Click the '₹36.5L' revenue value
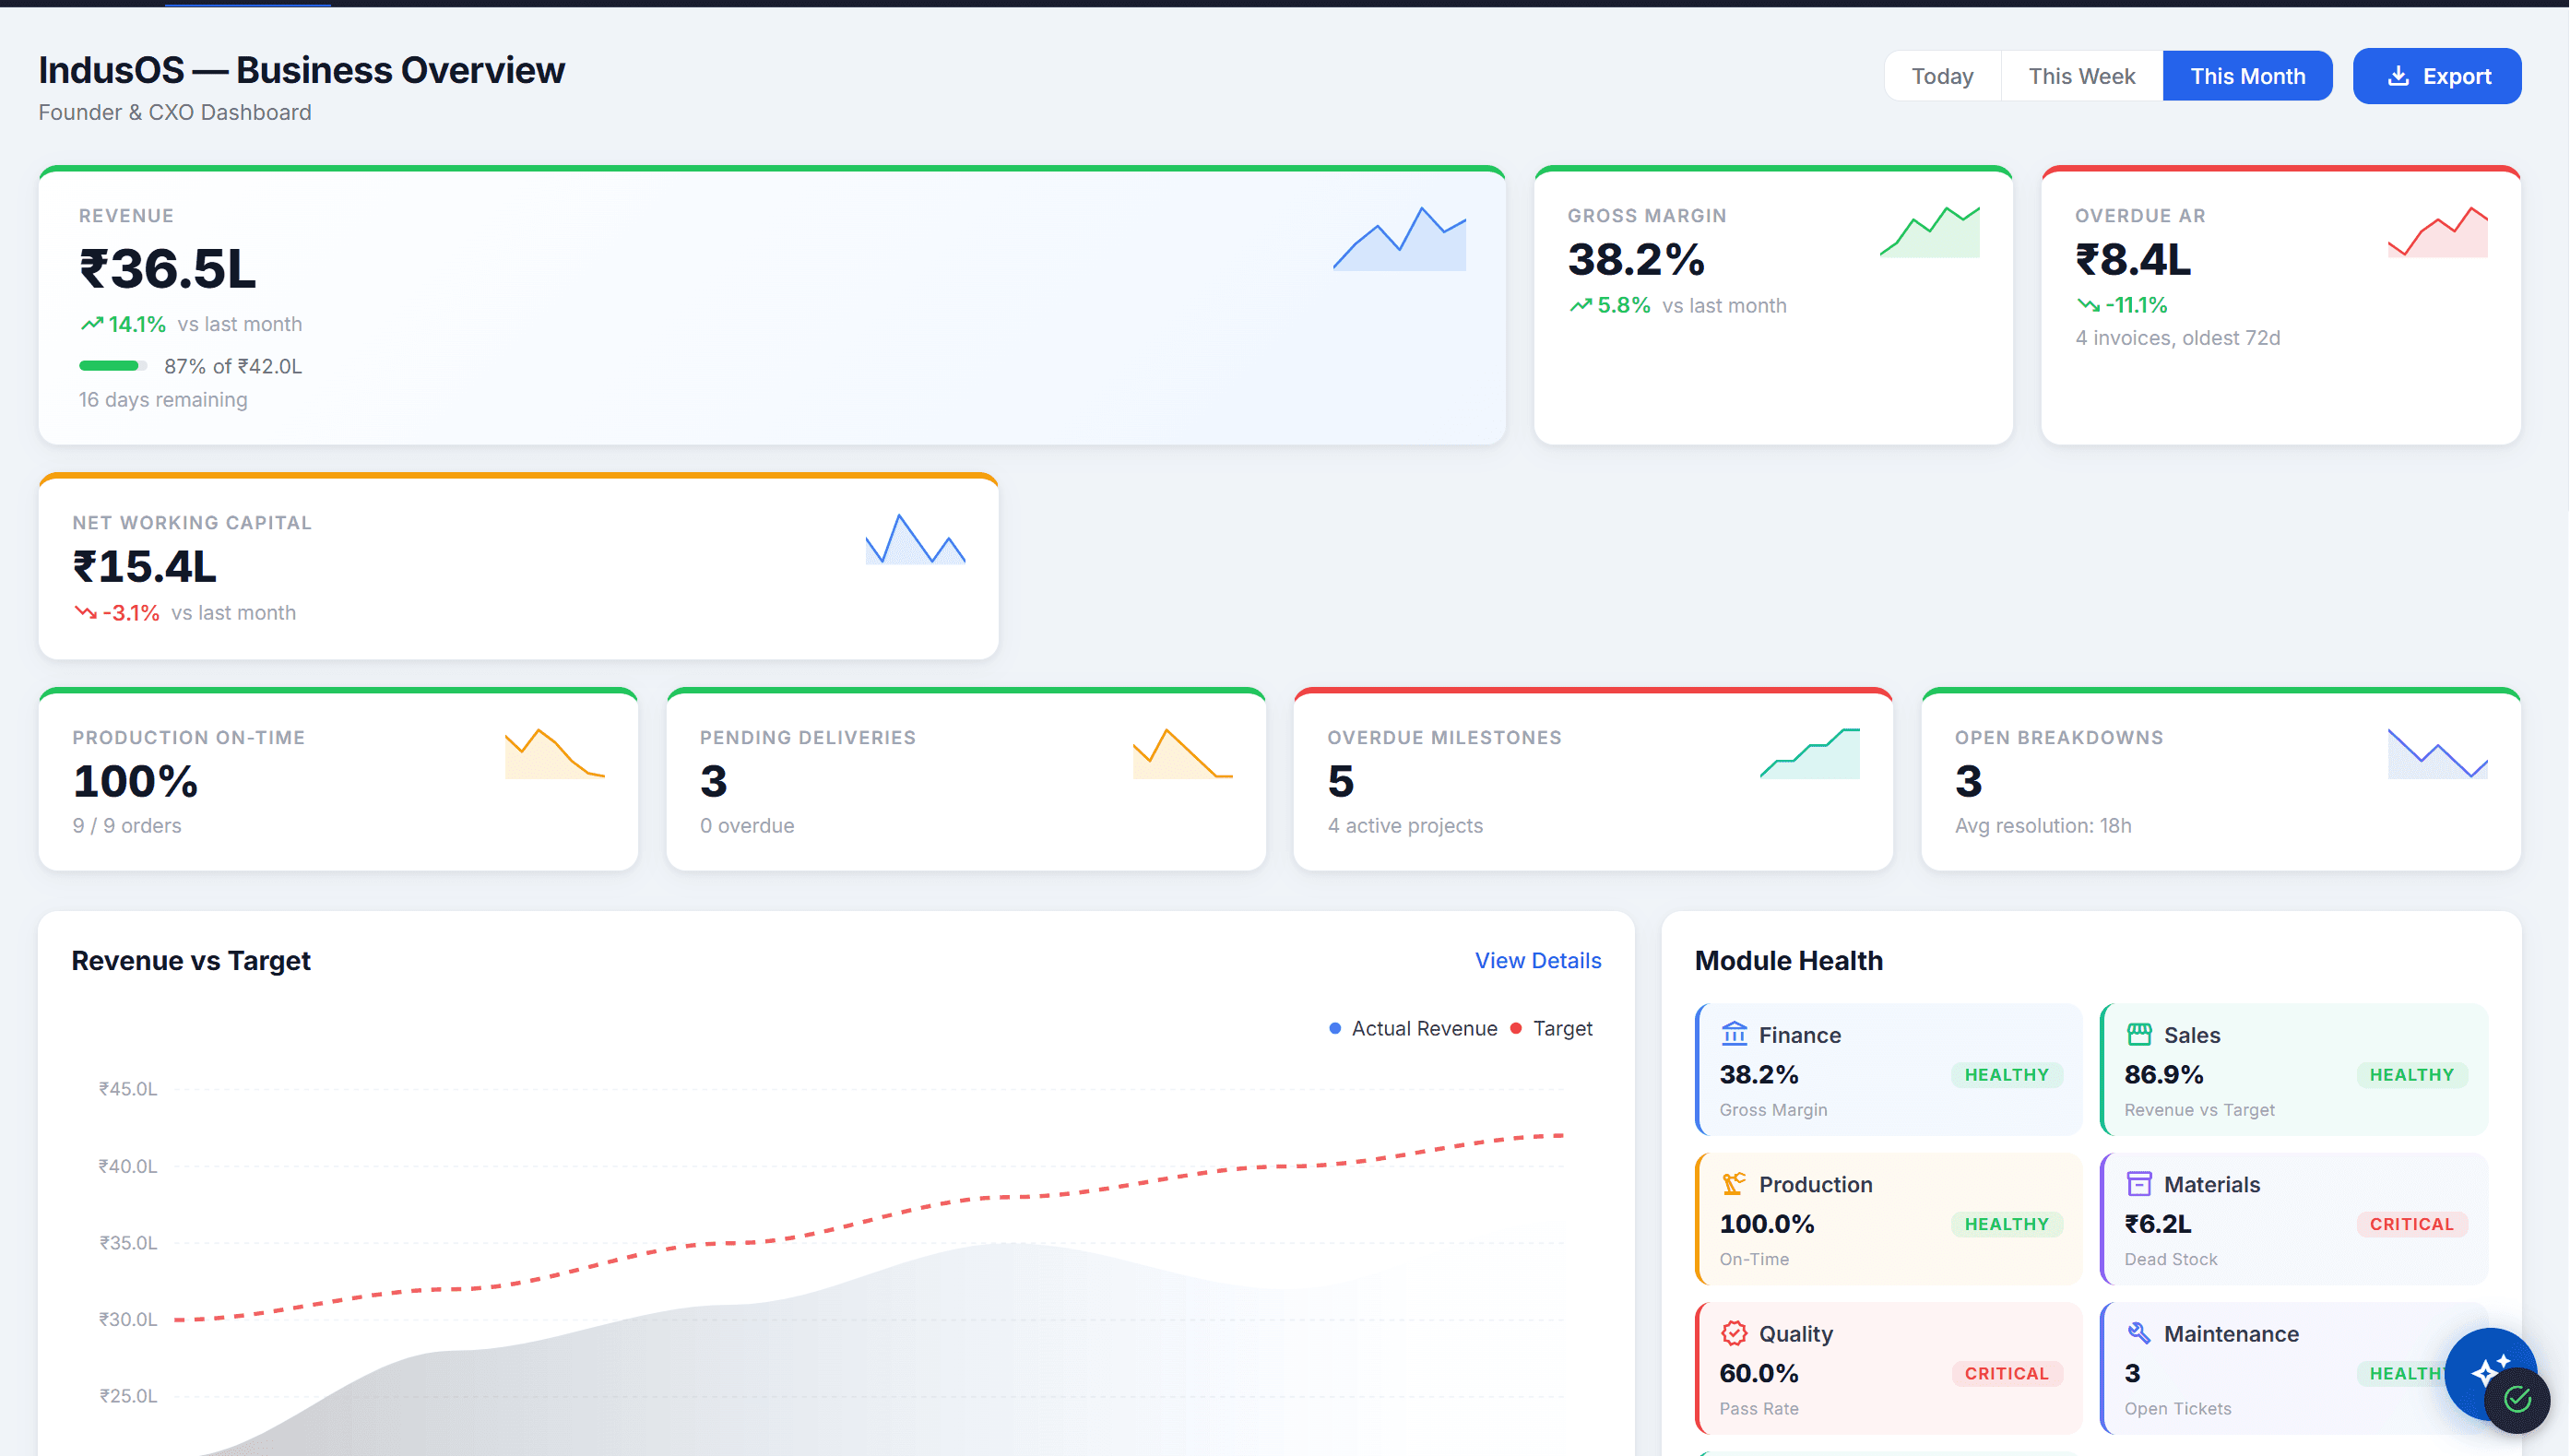This screenshot has height=1456, width=2570. click(167, 269)
